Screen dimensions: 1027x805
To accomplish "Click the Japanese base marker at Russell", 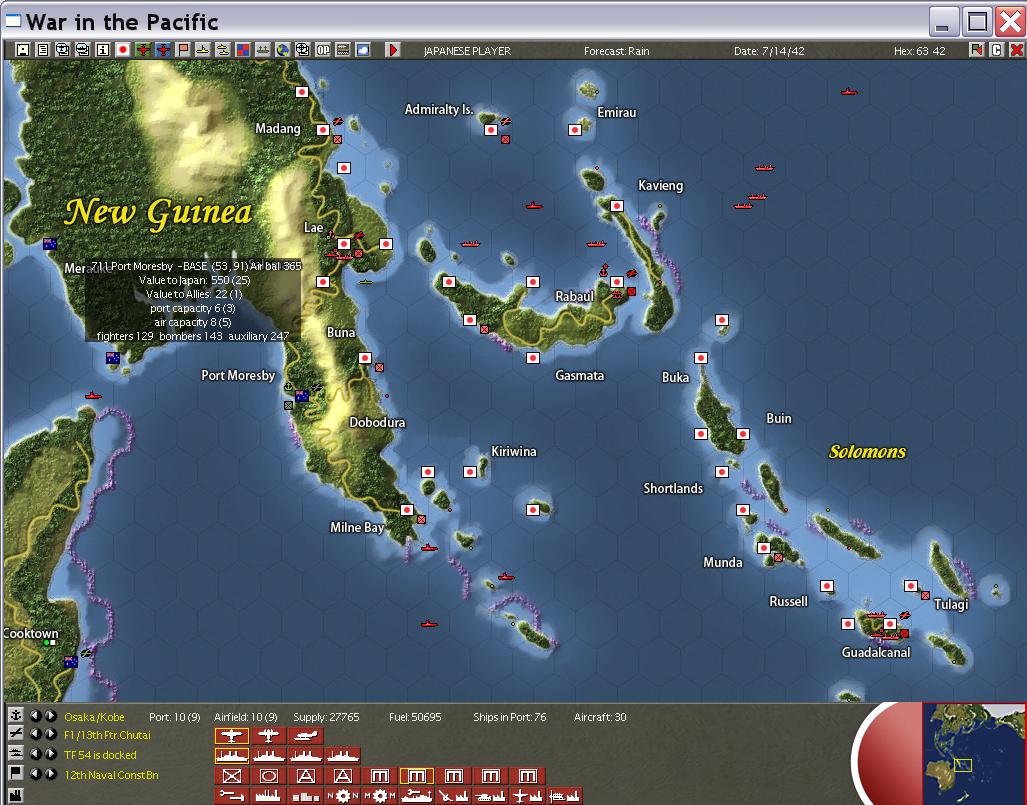I will 827,586.
